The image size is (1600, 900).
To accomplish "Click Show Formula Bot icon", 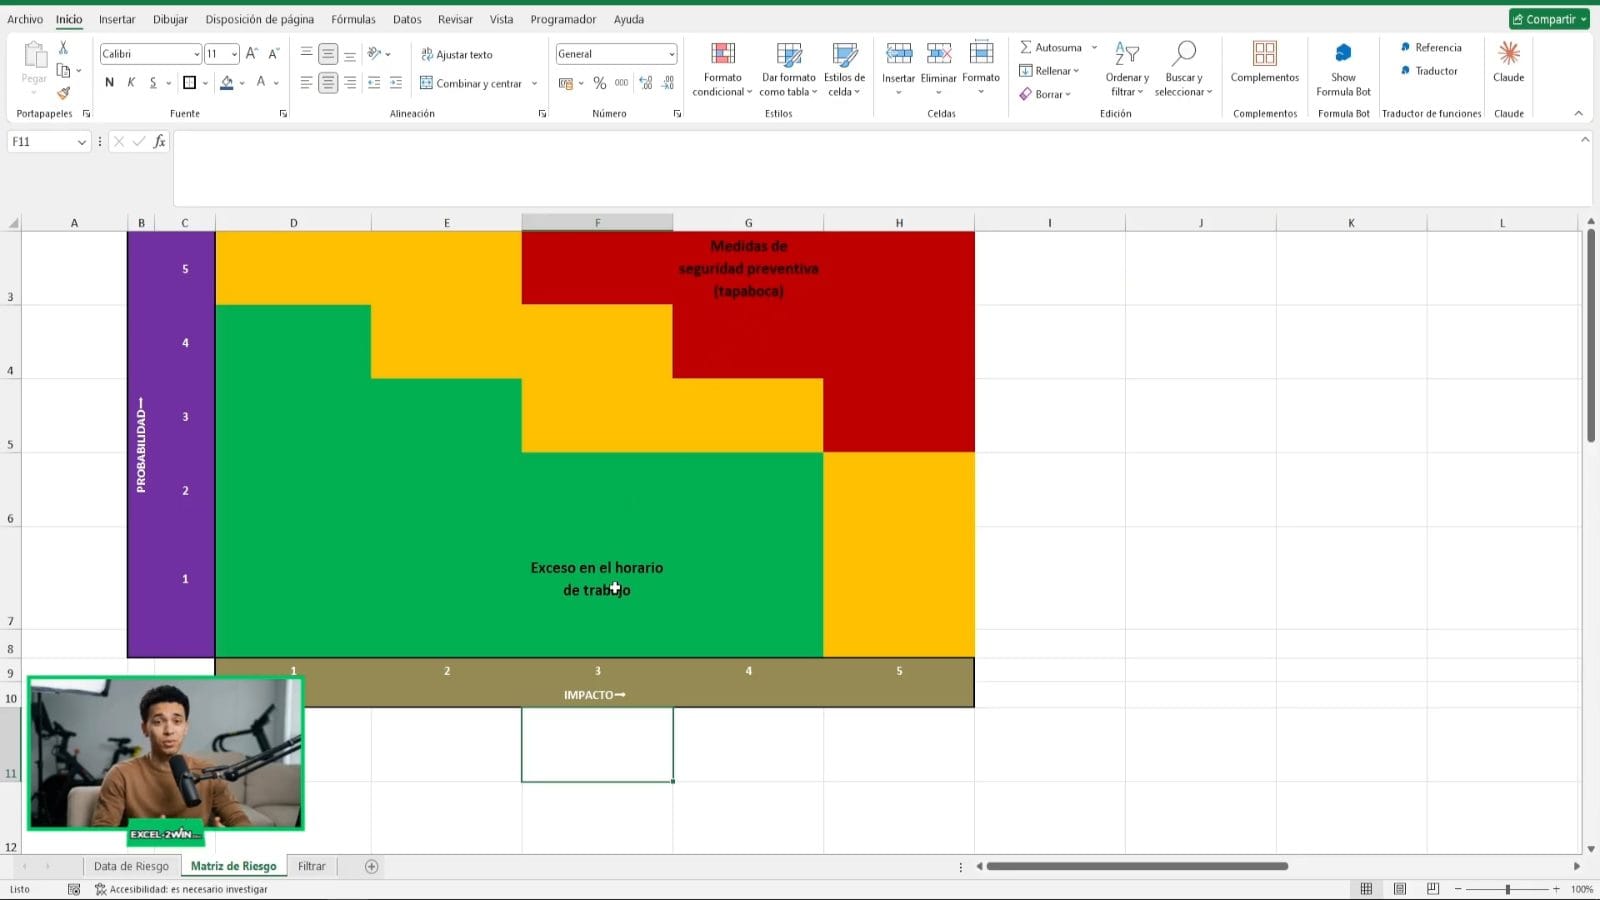I will point(1343,53).
